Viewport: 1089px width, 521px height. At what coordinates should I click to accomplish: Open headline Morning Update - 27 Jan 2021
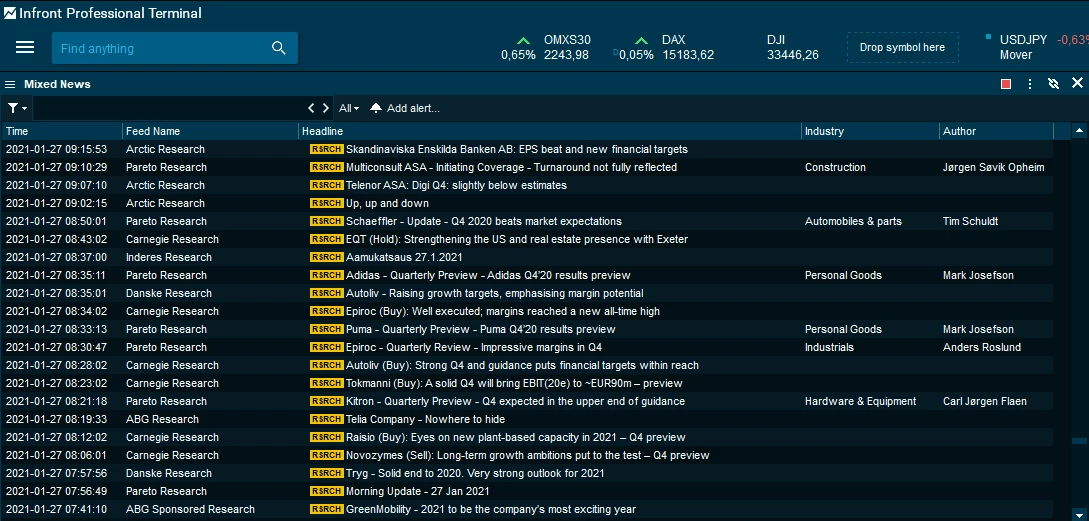417,491
